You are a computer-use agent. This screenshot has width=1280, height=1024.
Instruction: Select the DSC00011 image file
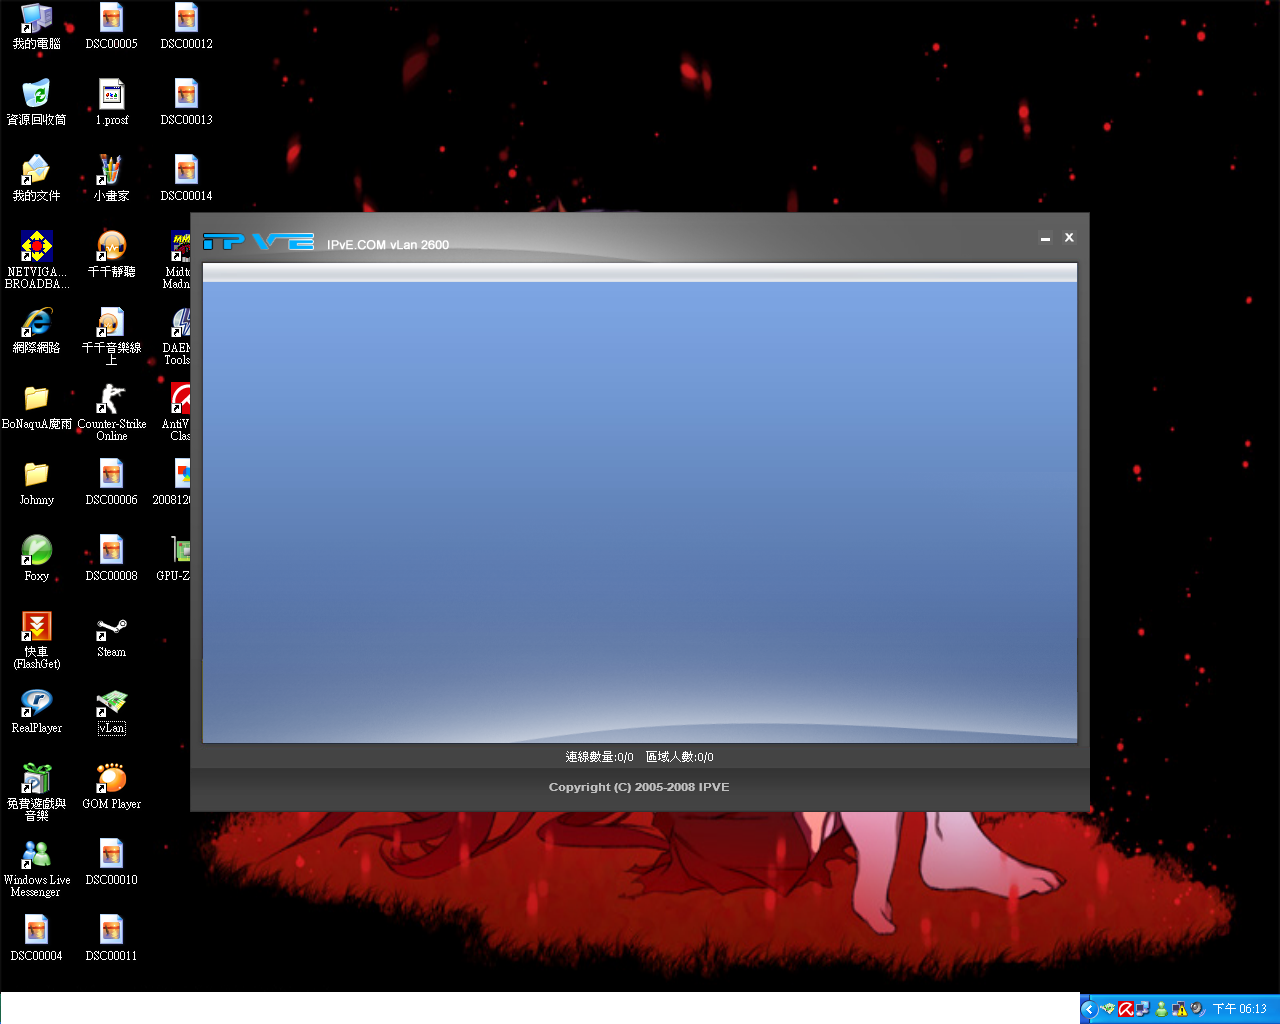point(111,938)
